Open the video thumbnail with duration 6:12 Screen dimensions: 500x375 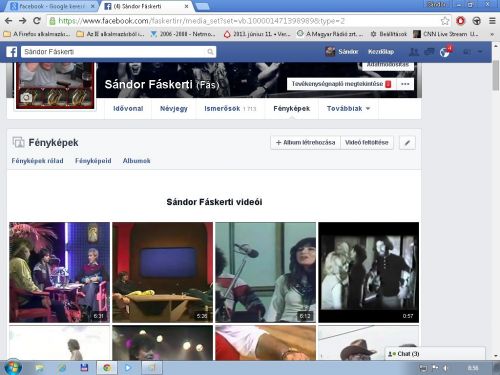pos(265,272)
